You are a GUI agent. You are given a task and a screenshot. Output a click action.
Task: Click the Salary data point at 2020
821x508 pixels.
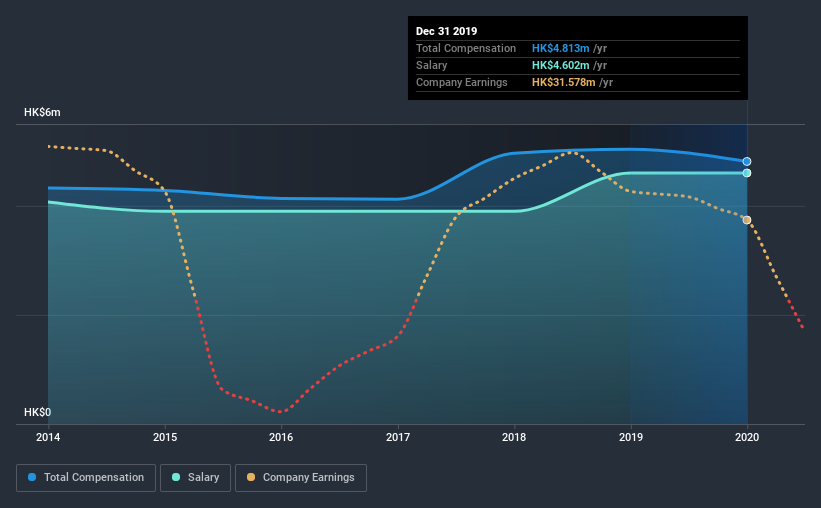pyautogui.click(x=747, y=173)
